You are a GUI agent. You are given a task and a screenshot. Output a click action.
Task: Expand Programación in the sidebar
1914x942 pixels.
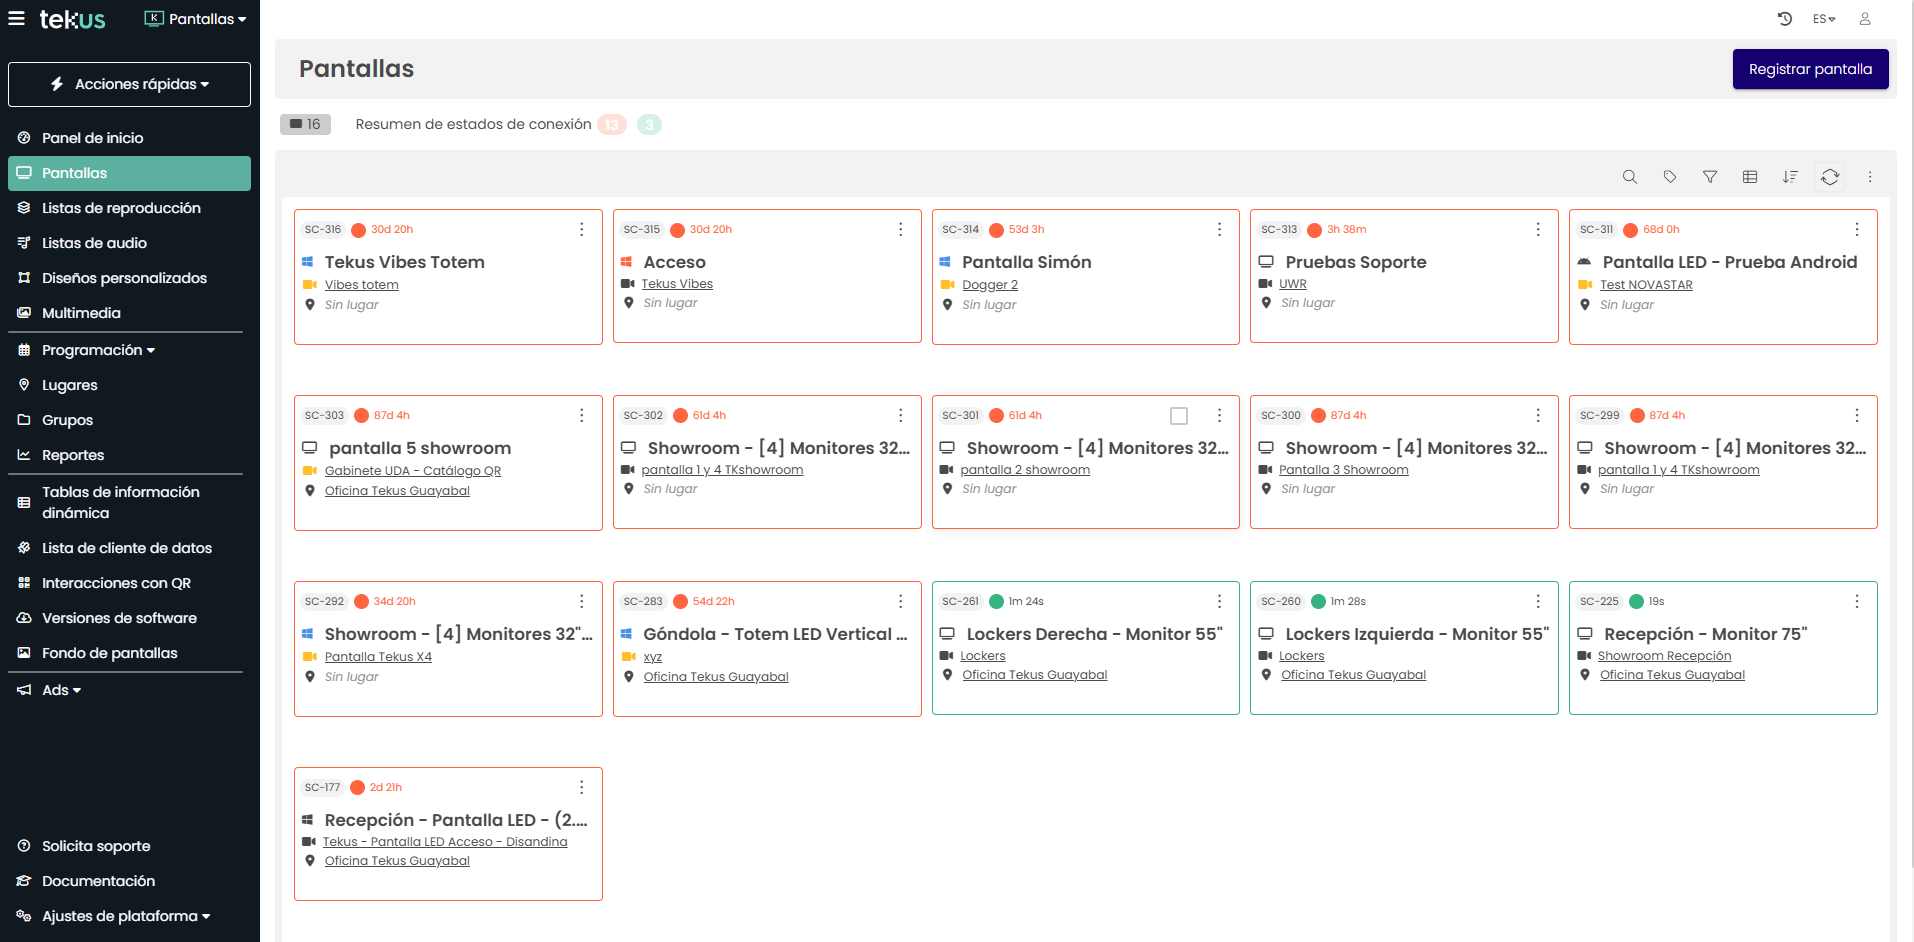[x=98, y=350]
